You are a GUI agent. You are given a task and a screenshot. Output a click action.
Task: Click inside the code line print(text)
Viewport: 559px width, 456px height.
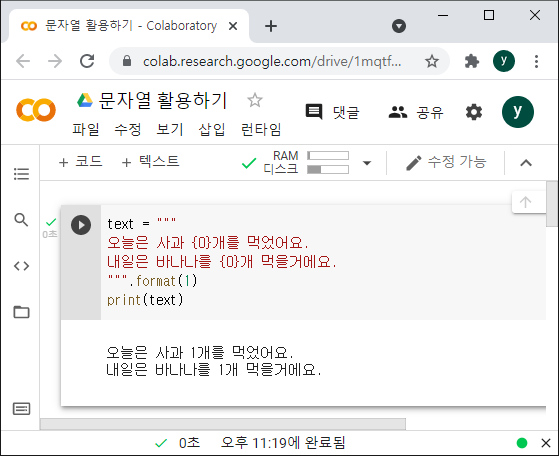(x=145, y=300)
